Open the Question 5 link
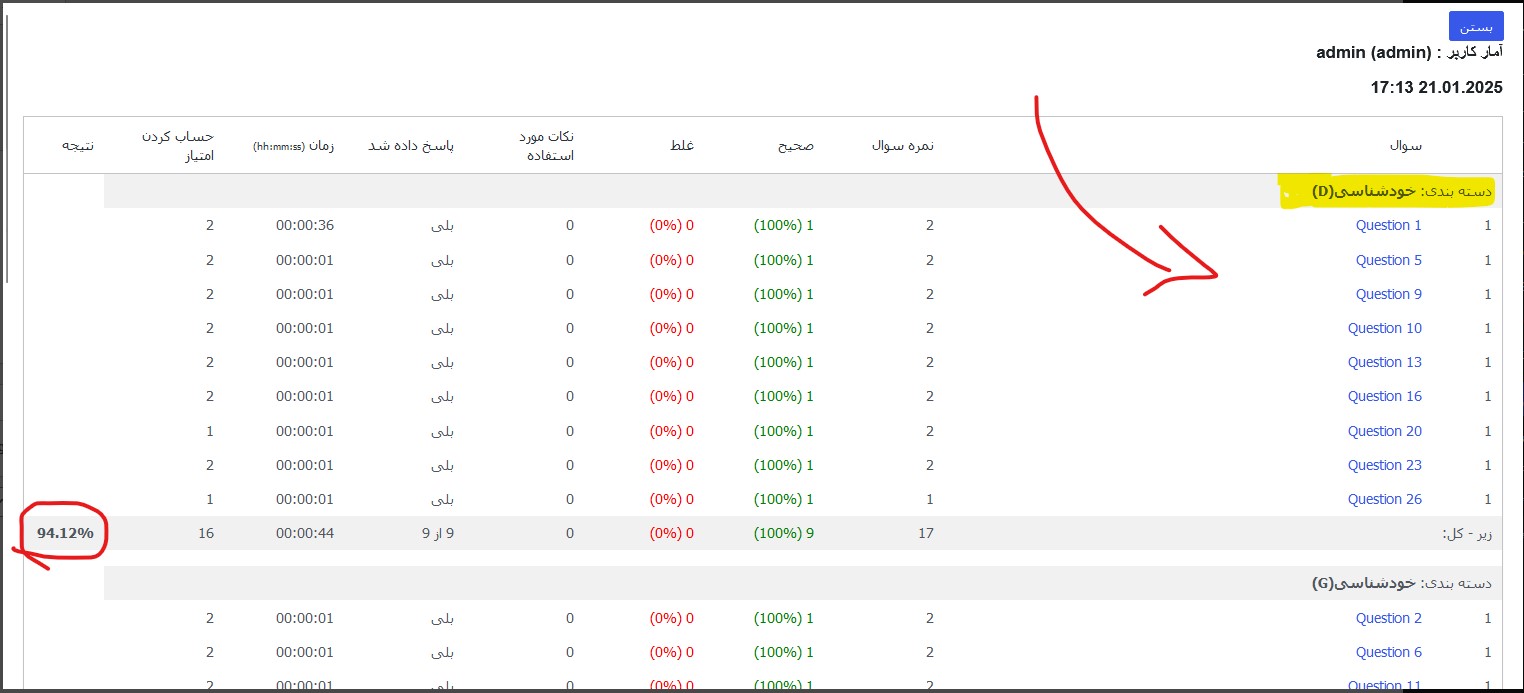This screenshot has width=1524, height=693. tap(1388, 260)
